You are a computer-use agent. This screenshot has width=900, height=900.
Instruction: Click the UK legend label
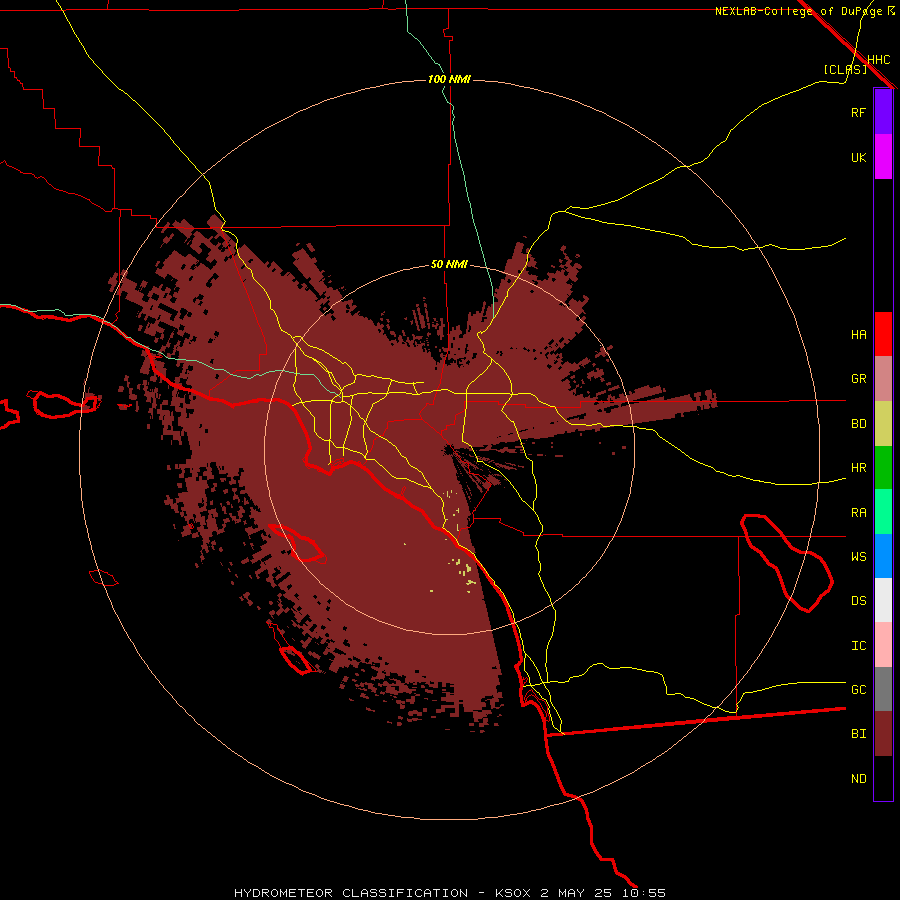(858, 157)
